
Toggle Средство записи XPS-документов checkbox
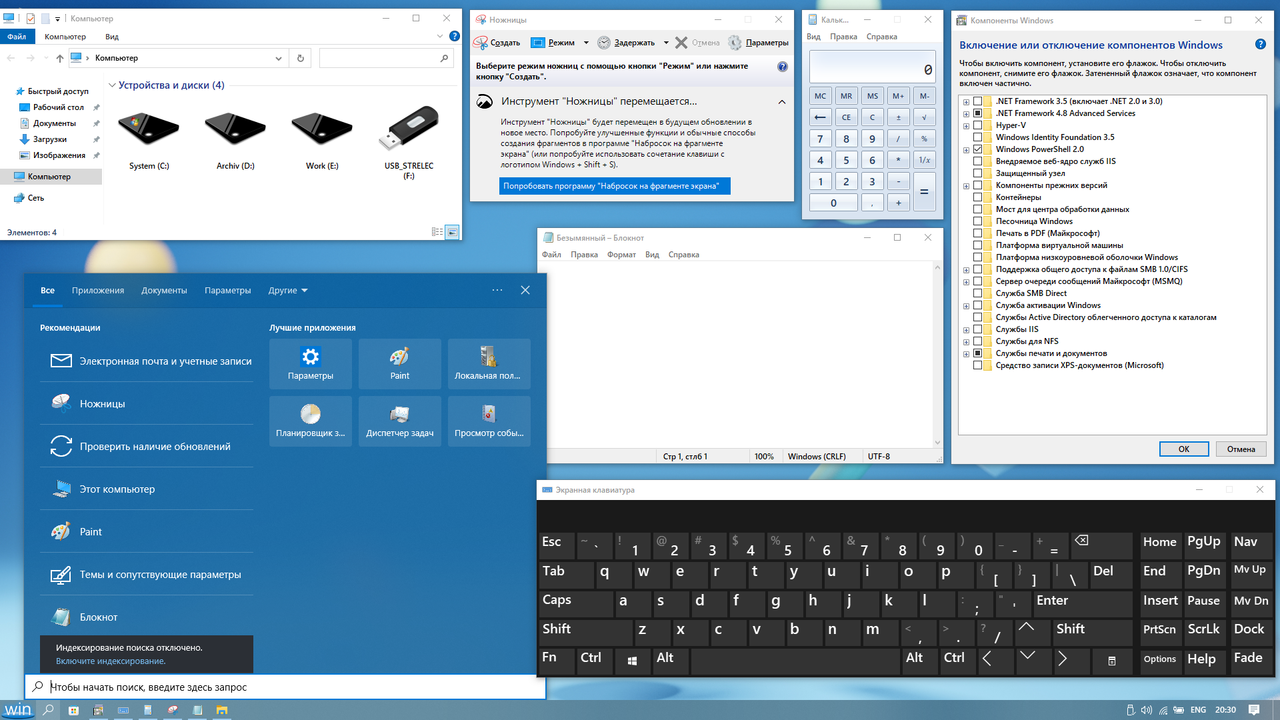(x=978, y=365)
